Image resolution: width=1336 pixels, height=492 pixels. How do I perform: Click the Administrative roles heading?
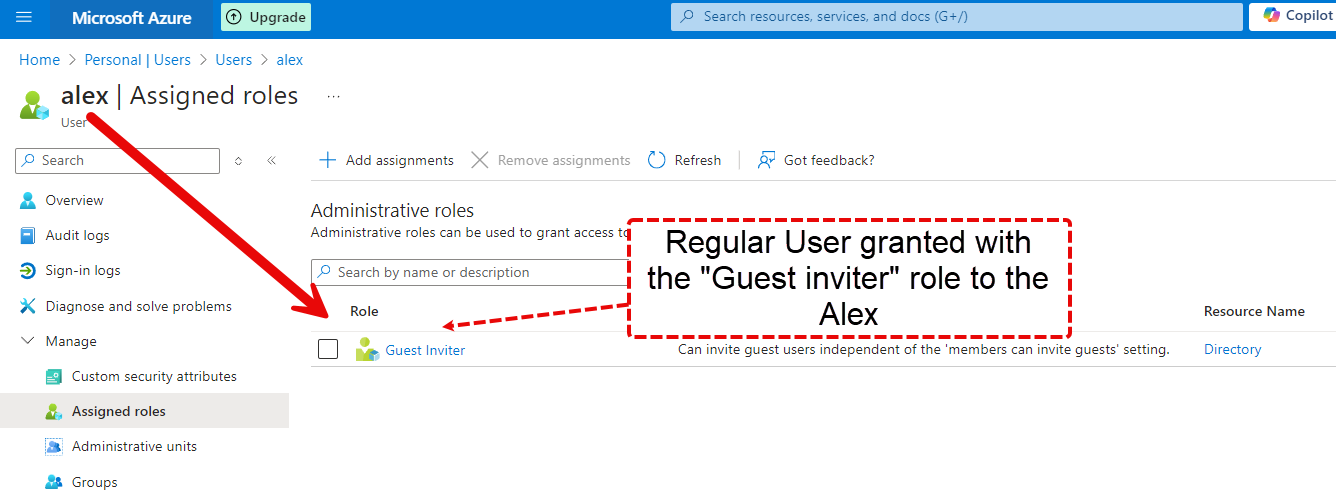(x=392, y=211)
